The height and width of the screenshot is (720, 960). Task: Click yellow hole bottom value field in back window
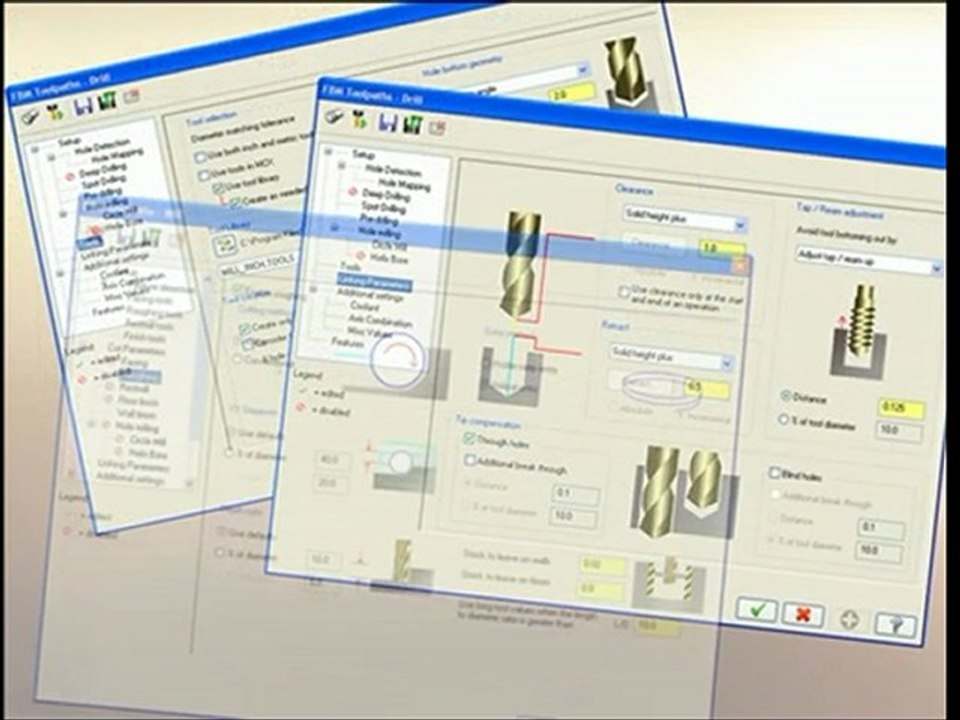pos(572,94)
